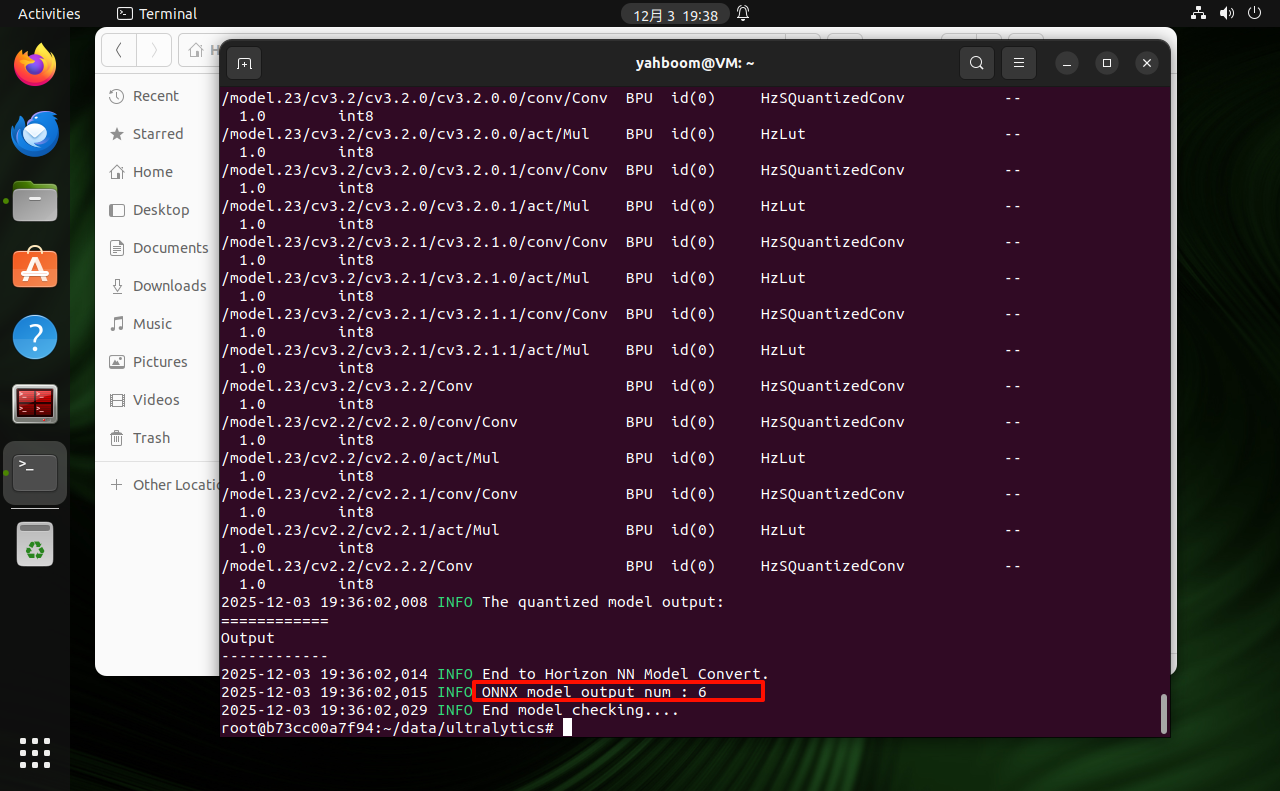Open the Terminal app menu in the top bar
The width and height of the screenshot is (1280, 791).
click(157, 14)
